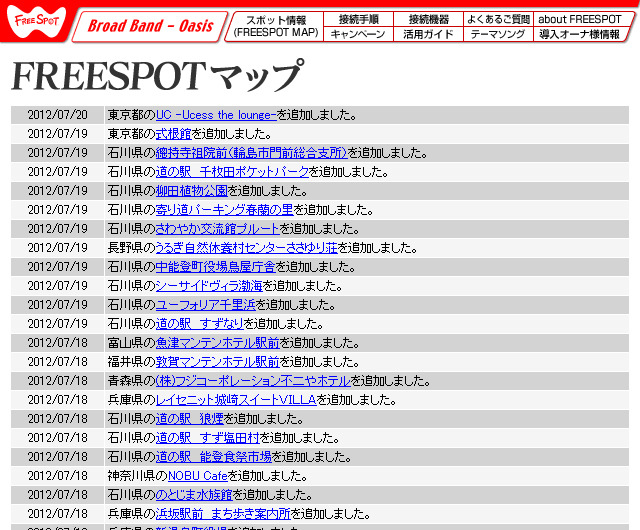Open the Broad Band - Oasis banner

(x=150, y=26)
